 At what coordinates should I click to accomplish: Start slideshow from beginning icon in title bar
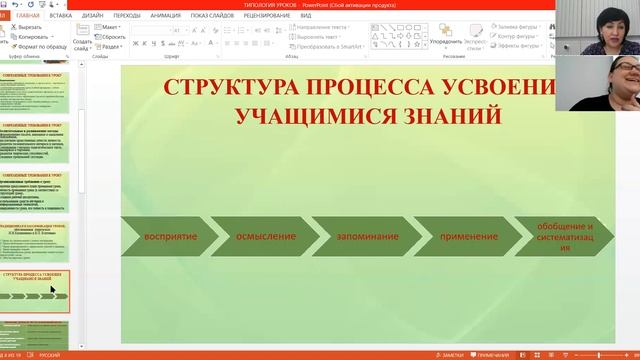click(x=42, y=4)
